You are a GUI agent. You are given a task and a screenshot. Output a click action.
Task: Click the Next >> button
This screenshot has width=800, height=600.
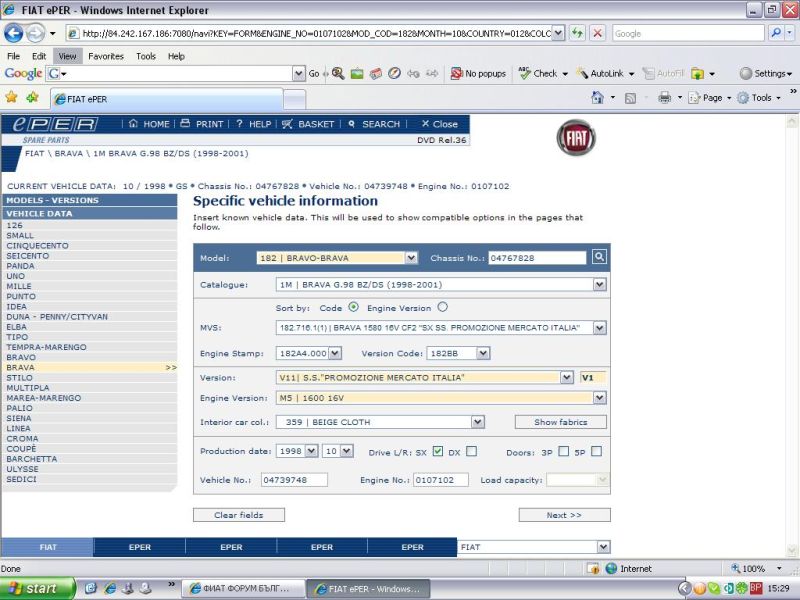tap(564, 515)
